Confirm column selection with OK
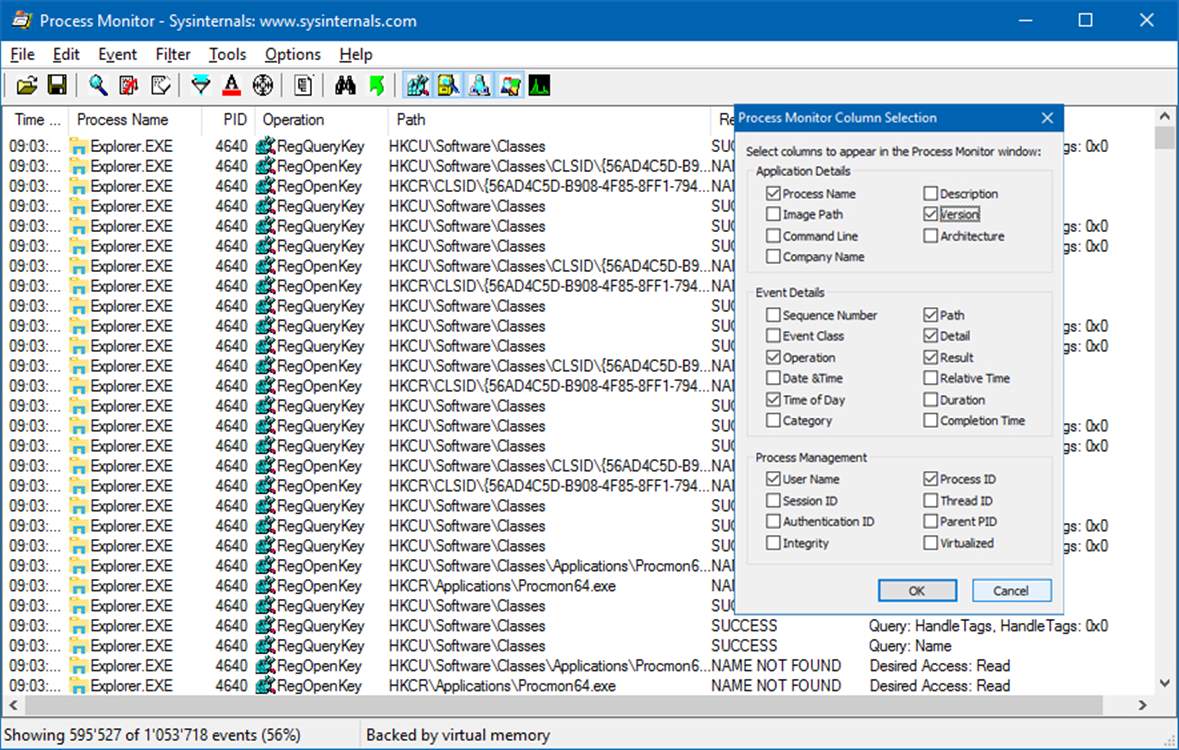This screenshot has width=1179, height=750. 917,591
